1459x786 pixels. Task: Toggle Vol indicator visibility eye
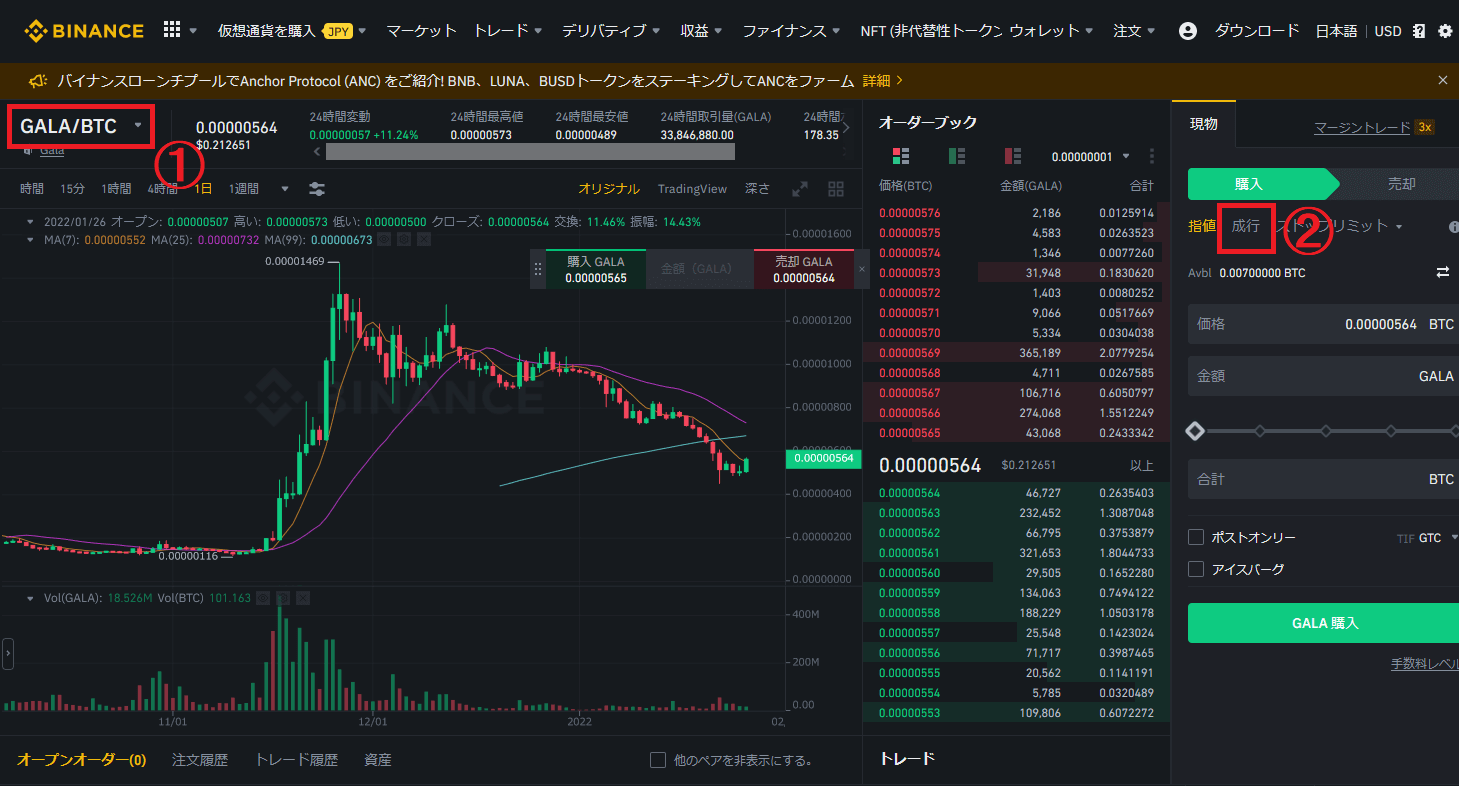tap(263, 598)
